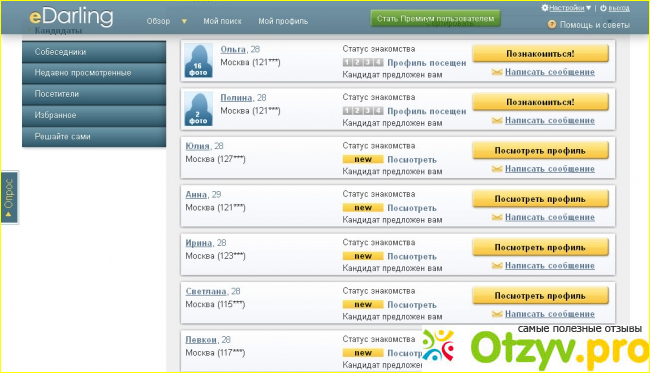
Task: Click Полина's 2 фото avatar thumbnail
Action: click(x=198, y=109)
